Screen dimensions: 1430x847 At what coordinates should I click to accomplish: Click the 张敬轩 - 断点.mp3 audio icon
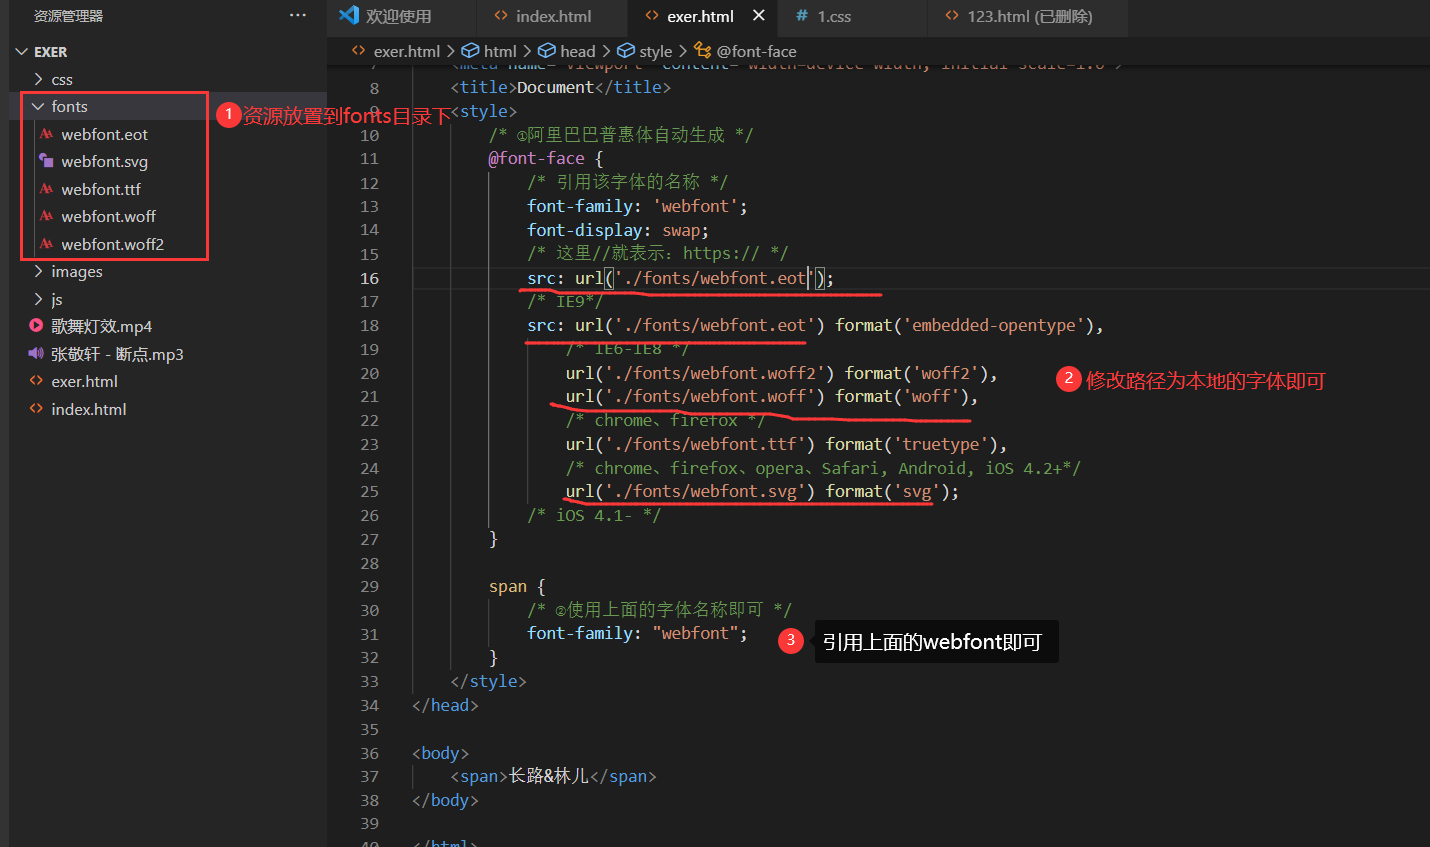pyautogui.click(x=36, y=354)
